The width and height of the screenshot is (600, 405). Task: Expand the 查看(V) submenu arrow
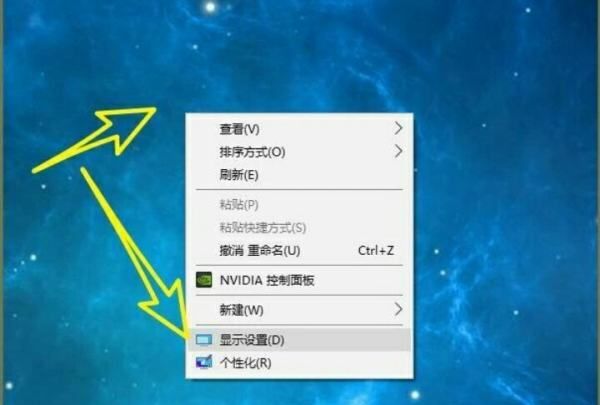398,128
